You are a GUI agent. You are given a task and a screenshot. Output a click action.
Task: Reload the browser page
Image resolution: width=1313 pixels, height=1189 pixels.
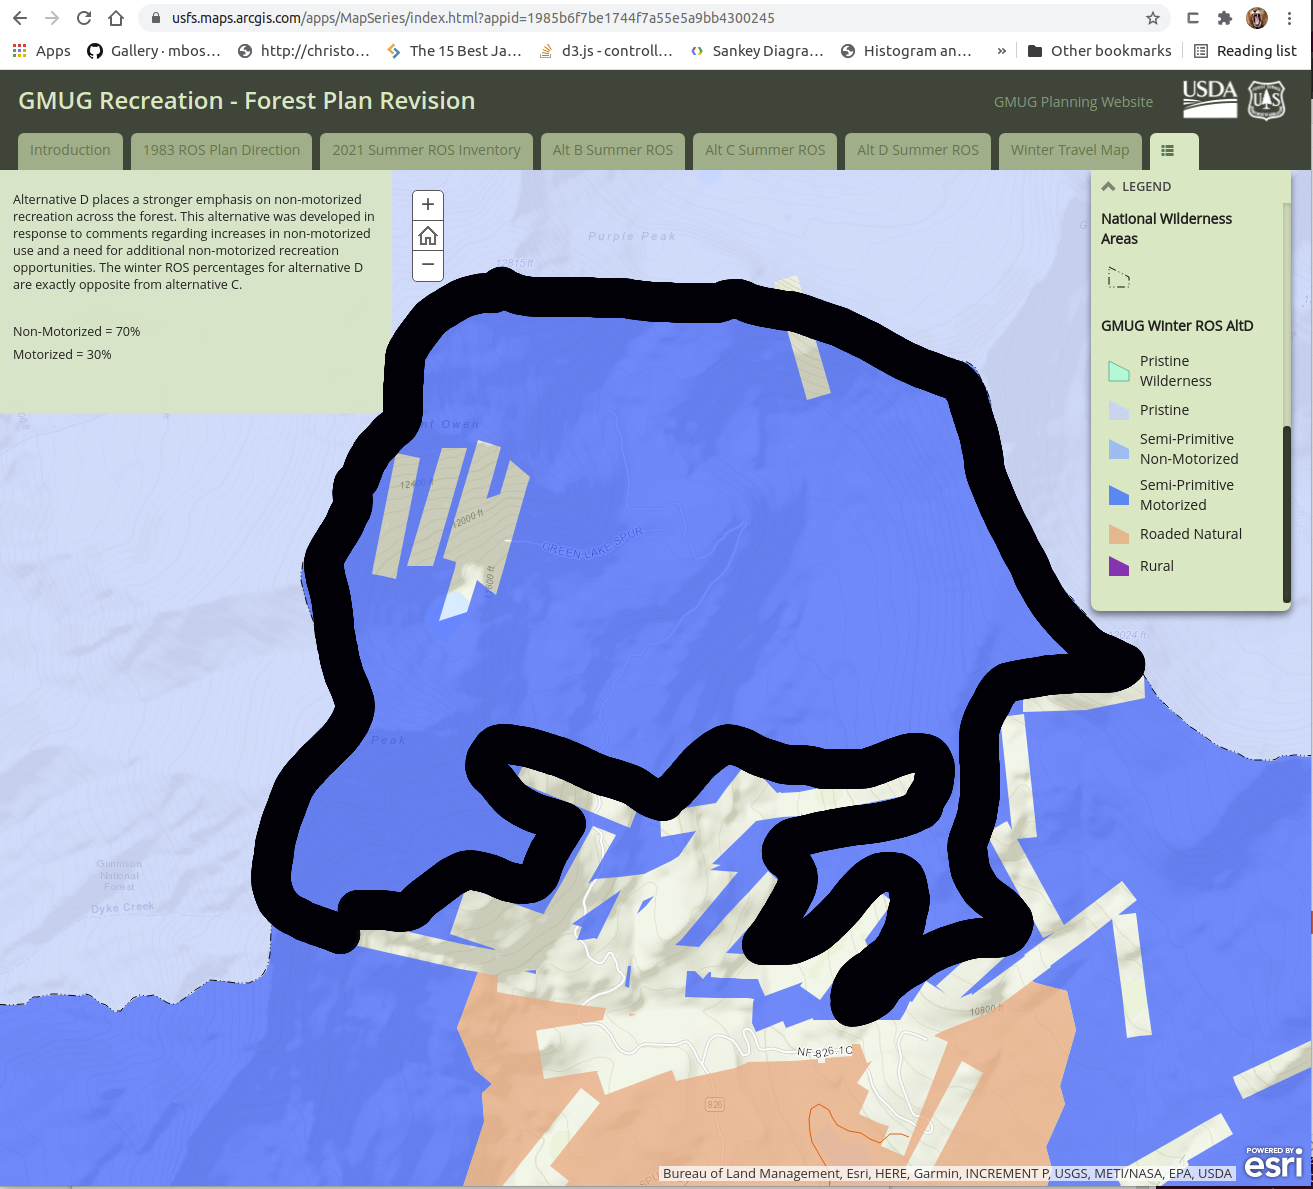tap(84, 18)
